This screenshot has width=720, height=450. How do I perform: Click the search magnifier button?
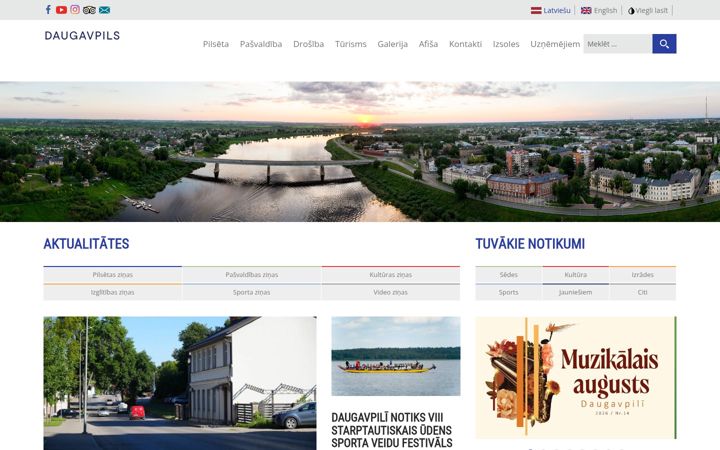(664, 44)
